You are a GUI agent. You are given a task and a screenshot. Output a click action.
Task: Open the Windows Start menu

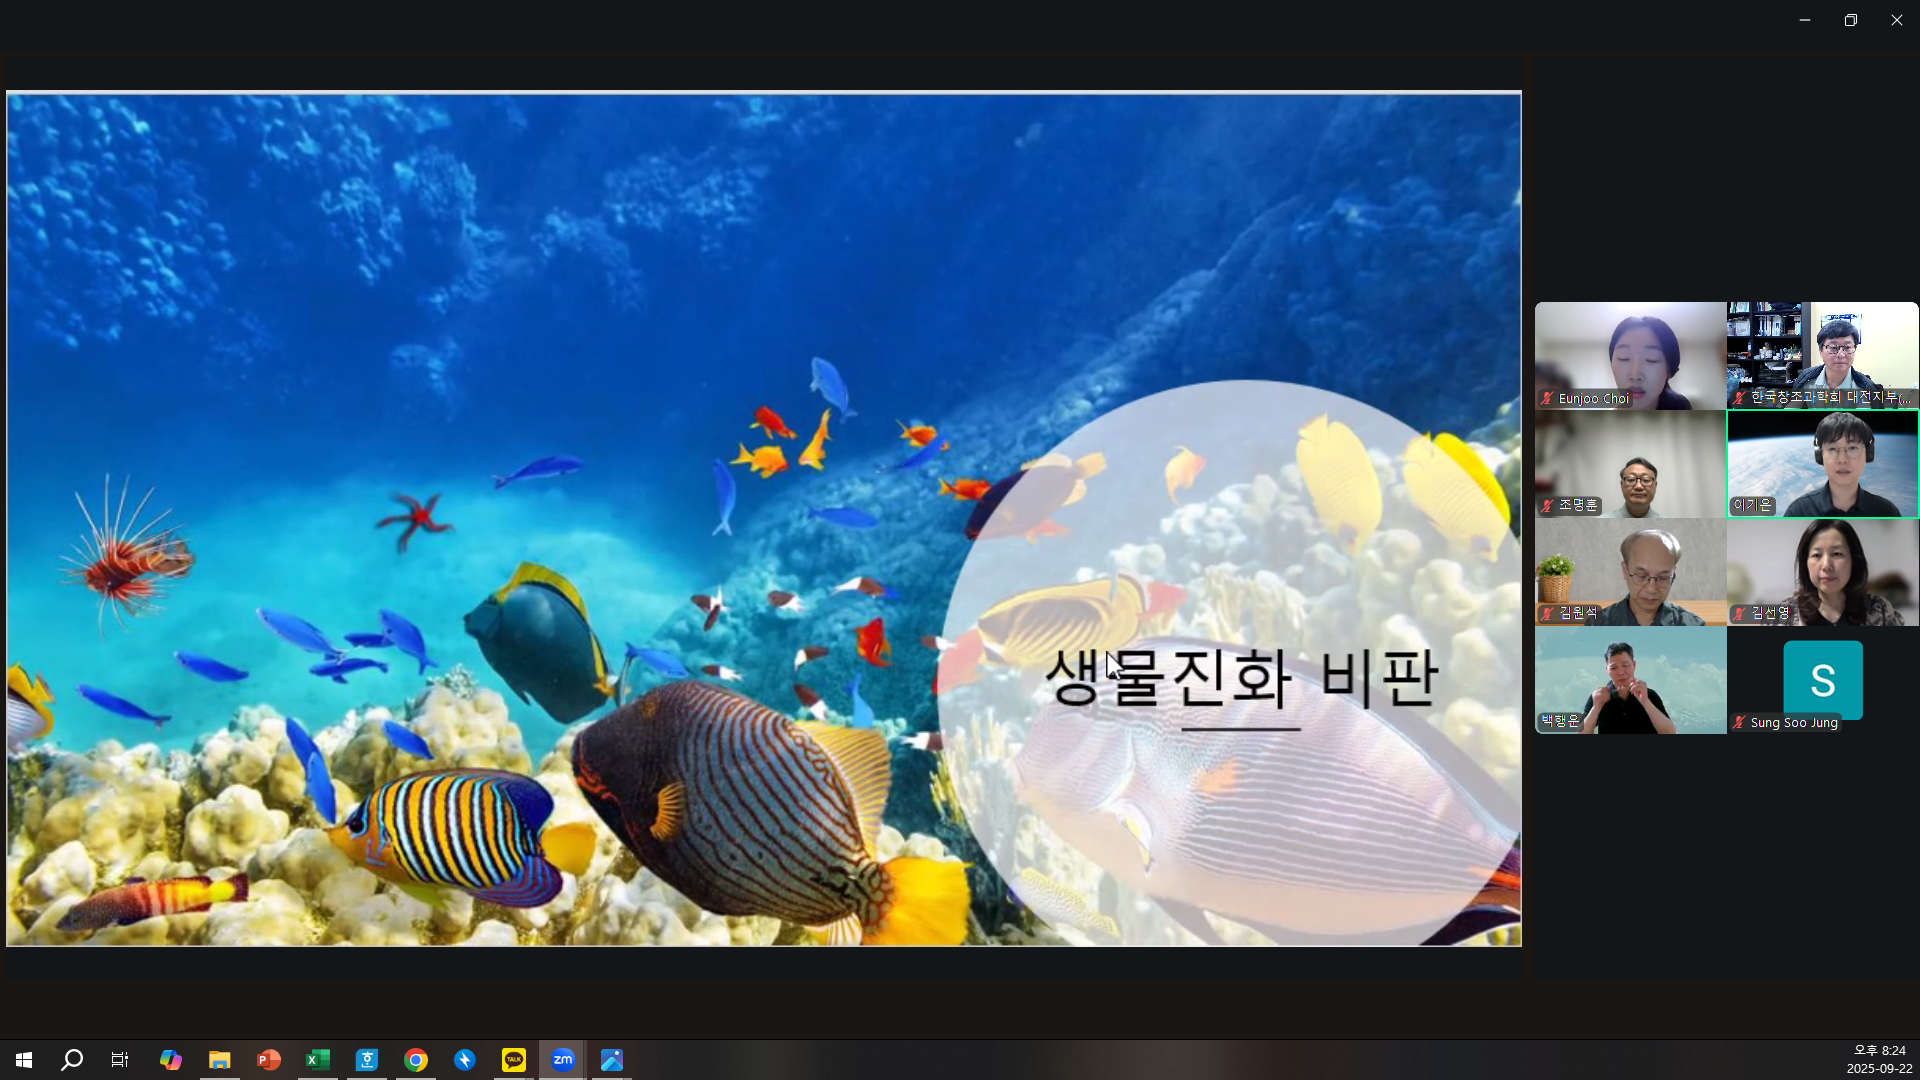23,1059
